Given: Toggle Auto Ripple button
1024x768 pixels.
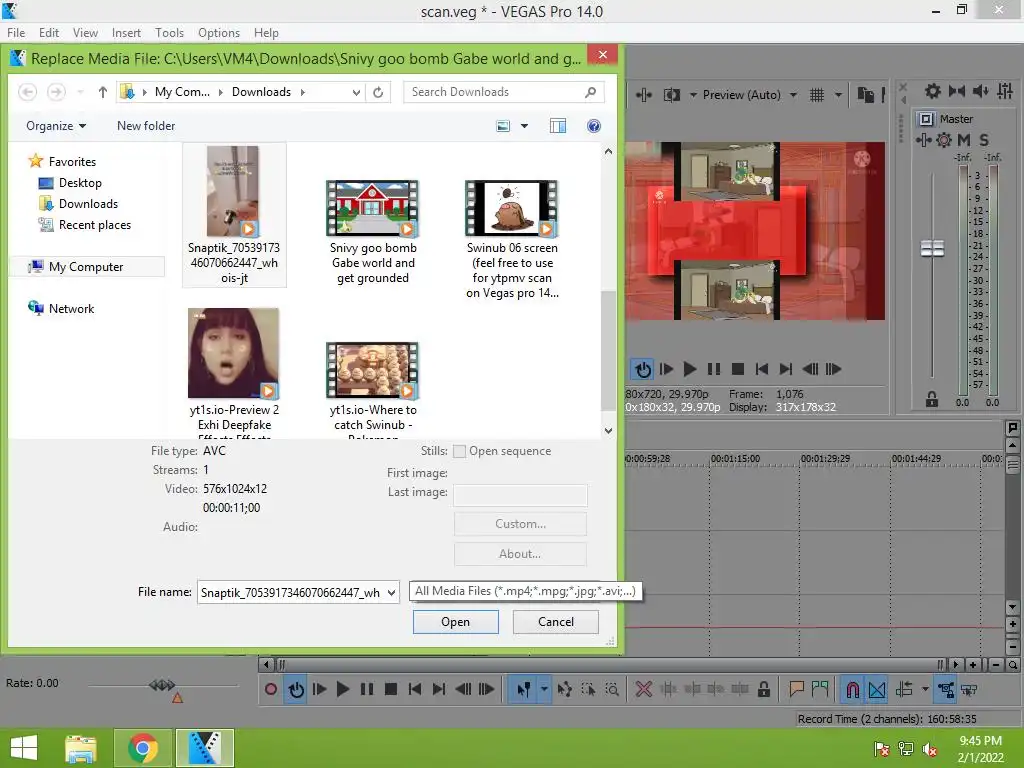Looking at the screenshot, I should point(904,689).
